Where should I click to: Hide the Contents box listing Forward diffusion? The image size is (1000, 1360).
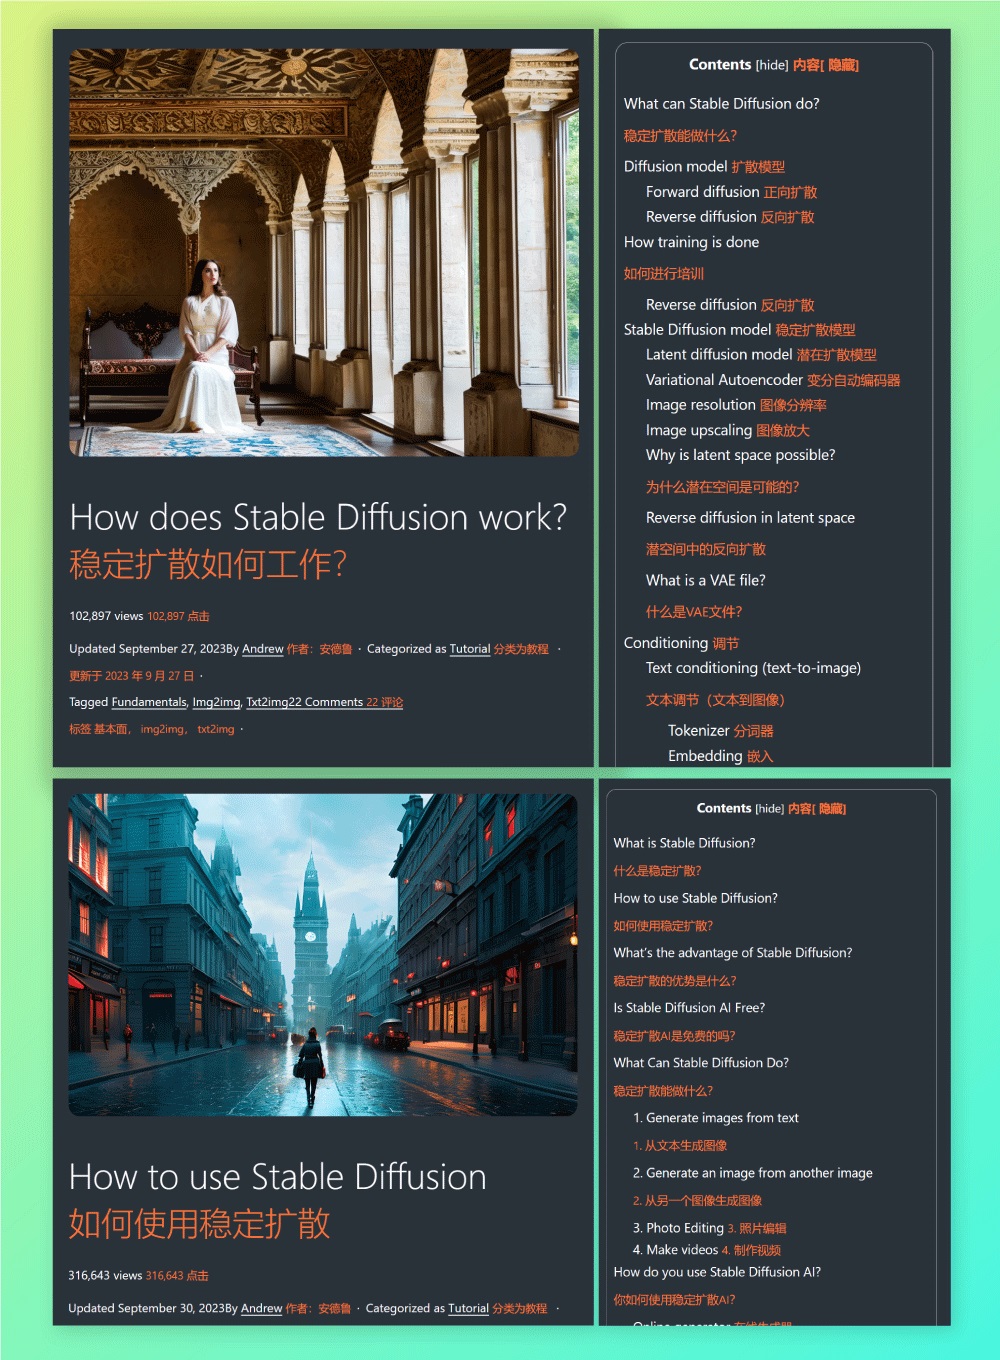click(x=771, y=65)
